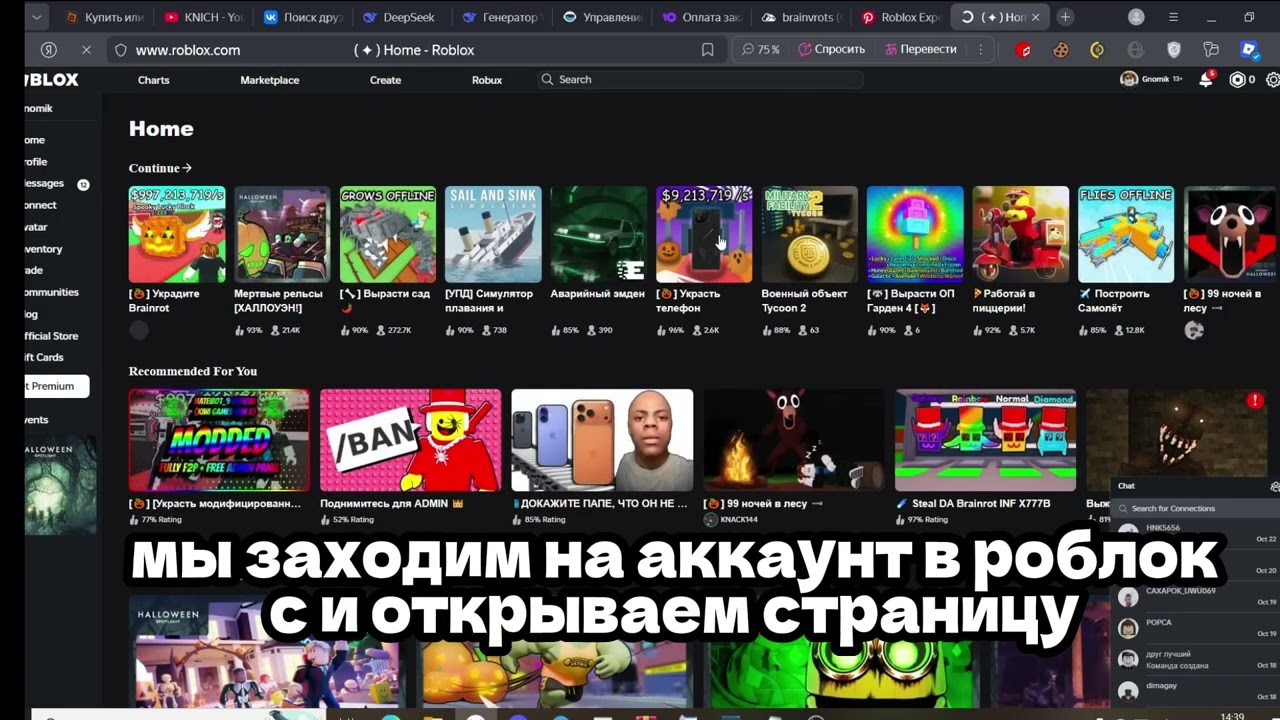Switch to the brainvrots tab

(801, 17)
